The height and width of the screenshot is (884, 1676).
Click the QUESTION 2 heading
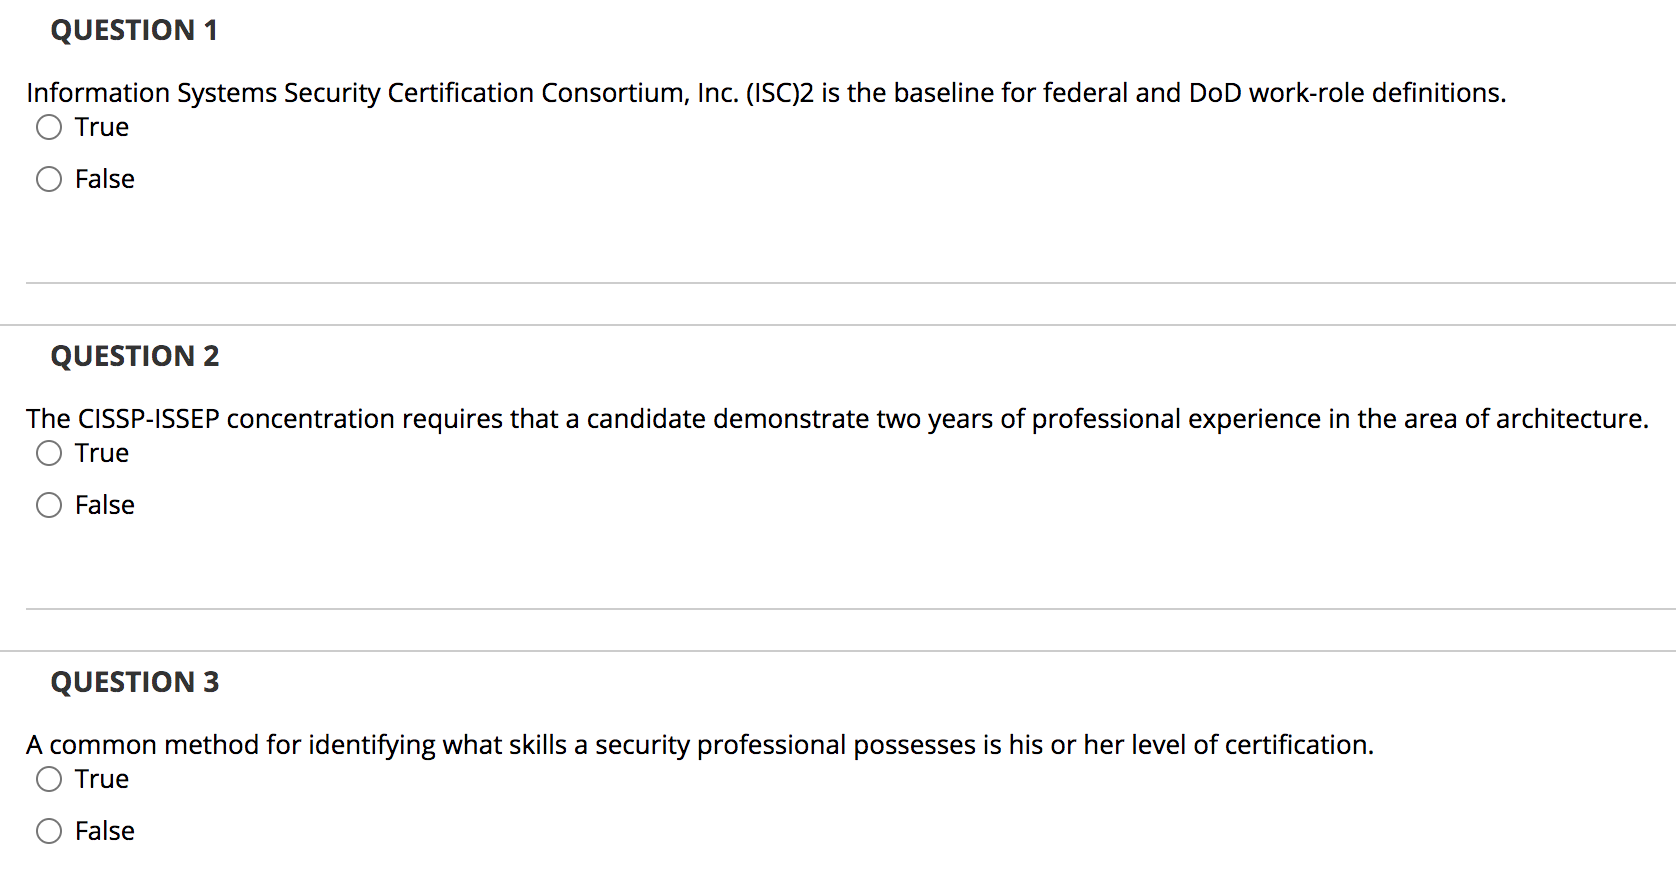click(x=134, y=356)
